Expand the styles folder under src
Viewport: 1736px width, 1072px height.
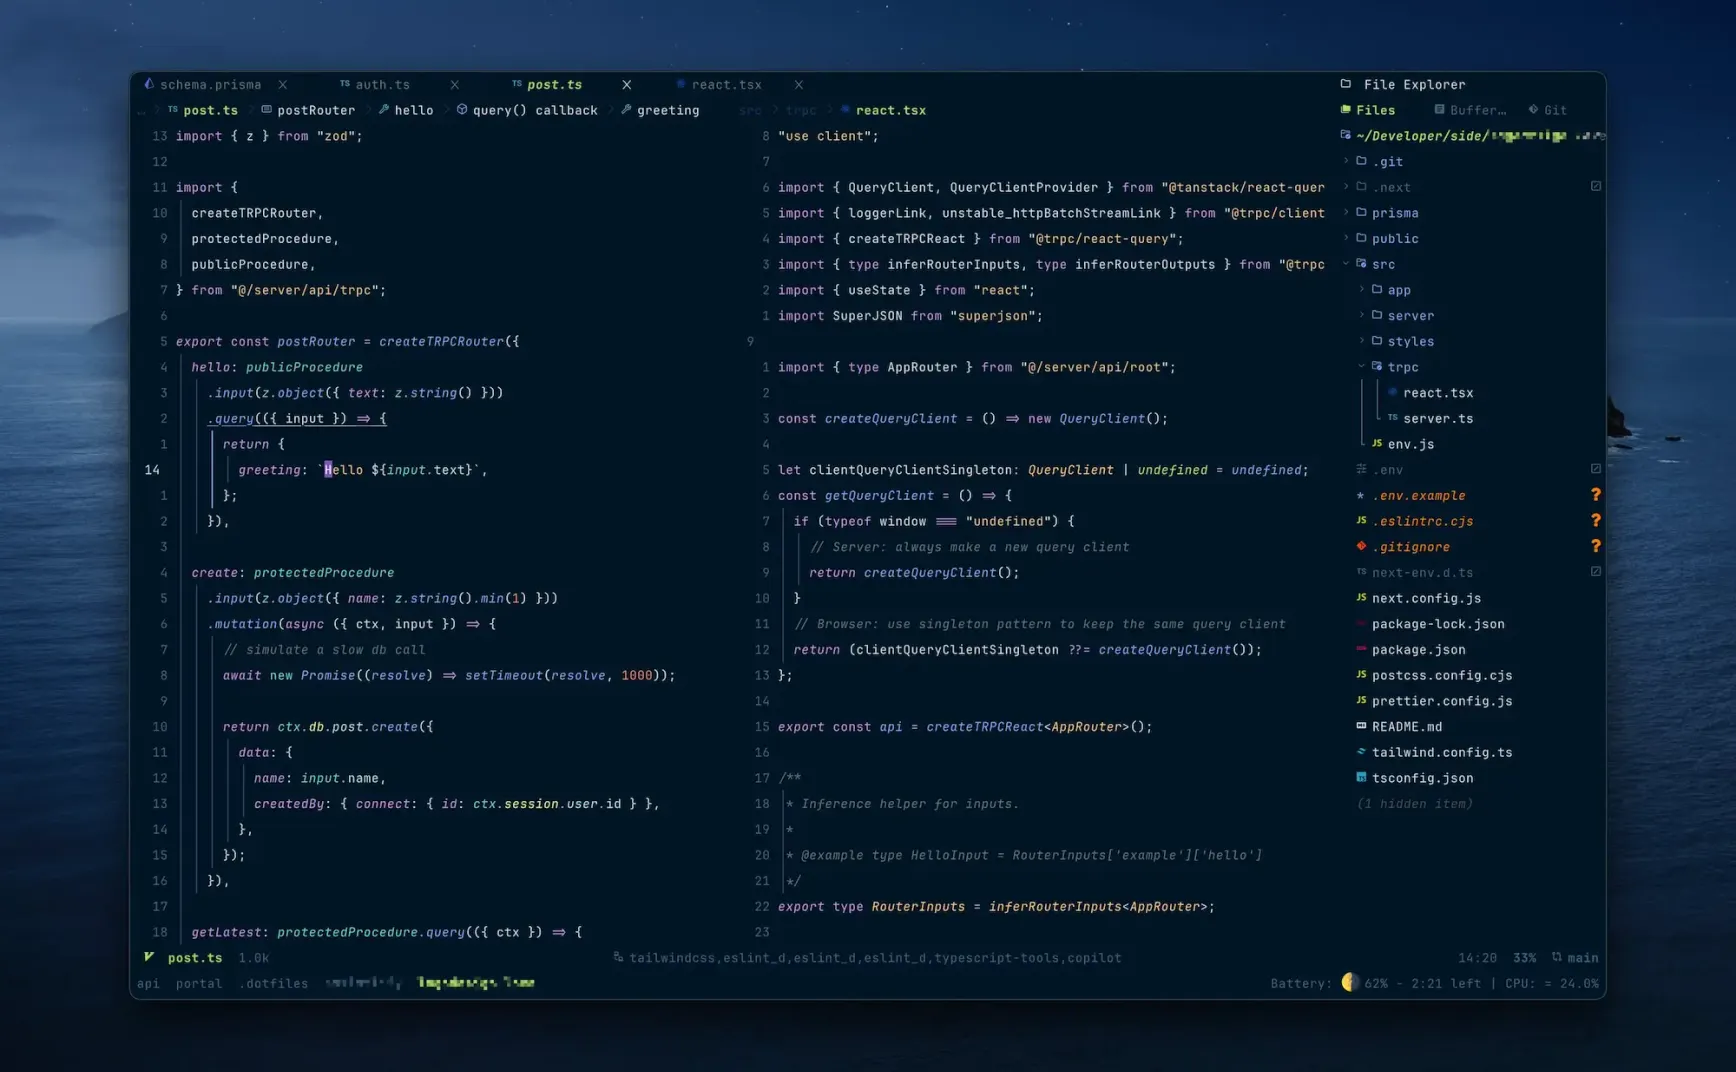tap(1361, 341)
